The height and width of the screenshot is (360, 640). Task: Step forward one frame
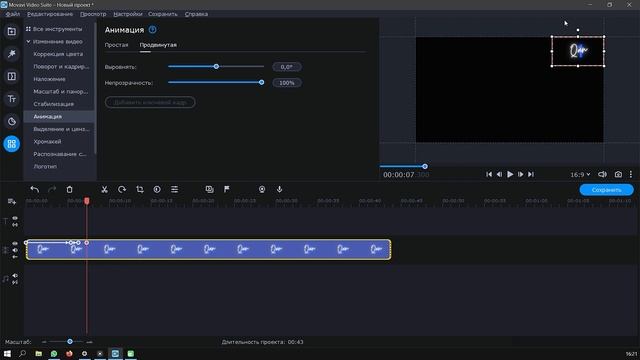coord(520,174)
